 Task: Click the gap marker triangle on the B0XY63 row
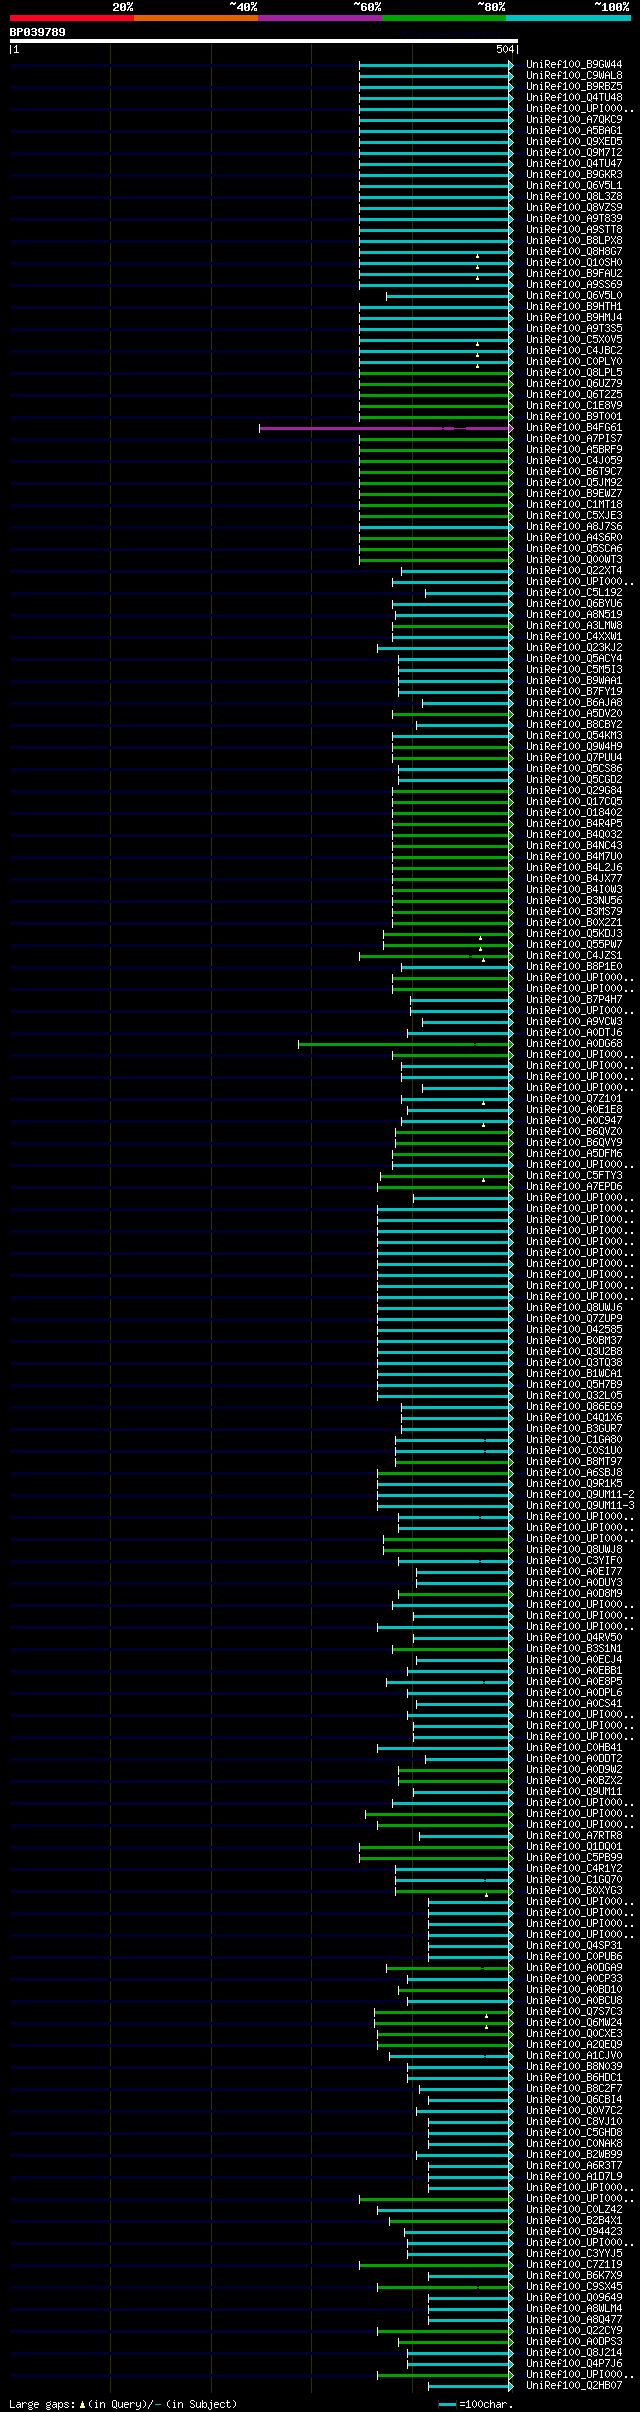(486, 1895)
